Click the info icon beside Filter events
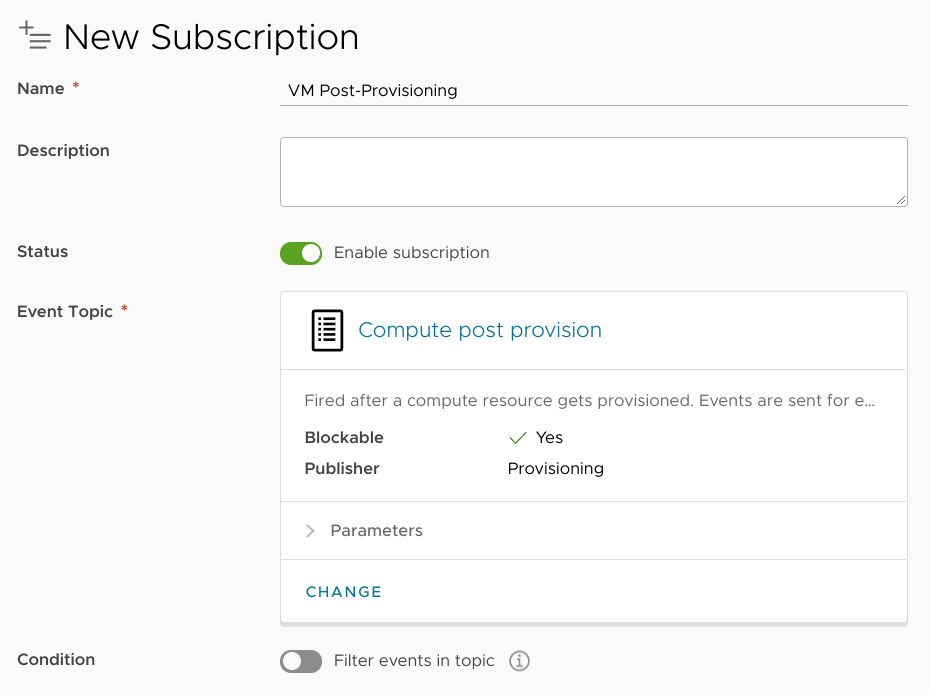 (520, 661)
